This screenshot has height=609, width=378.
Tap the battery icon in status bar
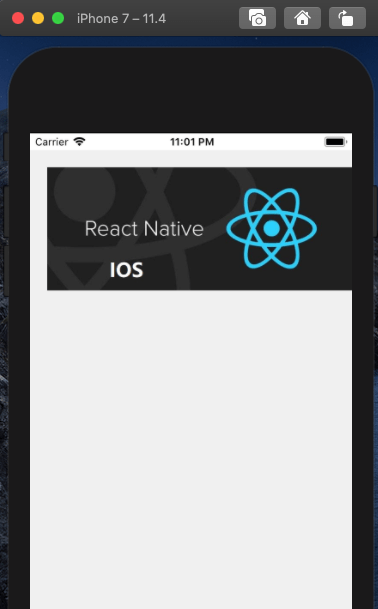pos(336,142)
